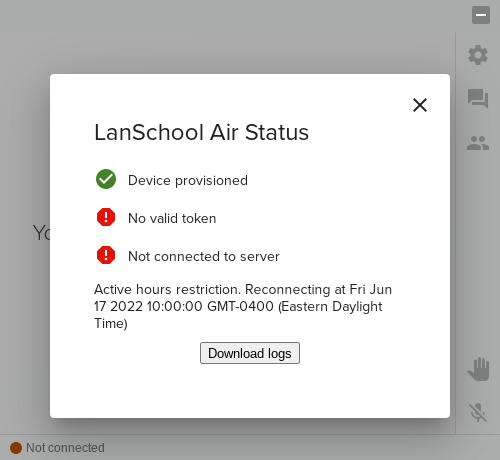This screenshot has width=500, height=460.
Task: Click the Not connected to server label
Action: tap(204, 256)
